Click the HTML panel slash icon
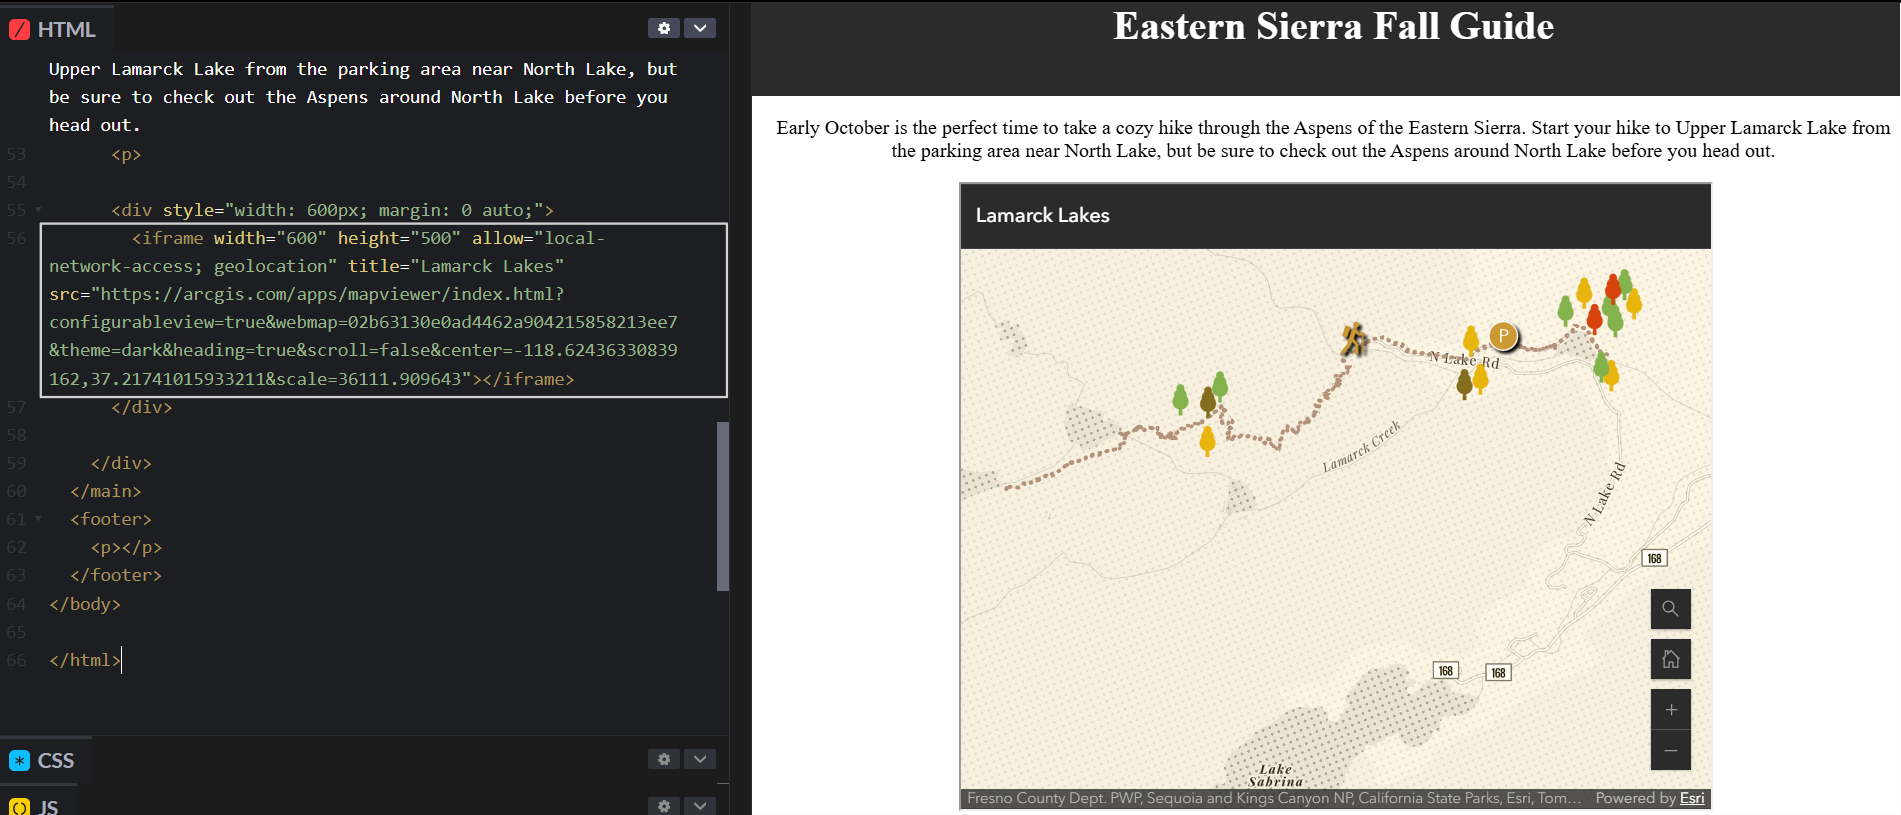This screenshot has width=1901, height=815. pos(19,29)
